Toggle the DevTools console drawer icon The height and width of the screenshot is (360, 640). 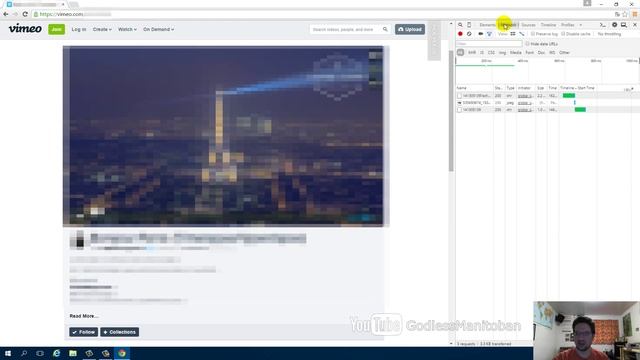pos(602,25)
